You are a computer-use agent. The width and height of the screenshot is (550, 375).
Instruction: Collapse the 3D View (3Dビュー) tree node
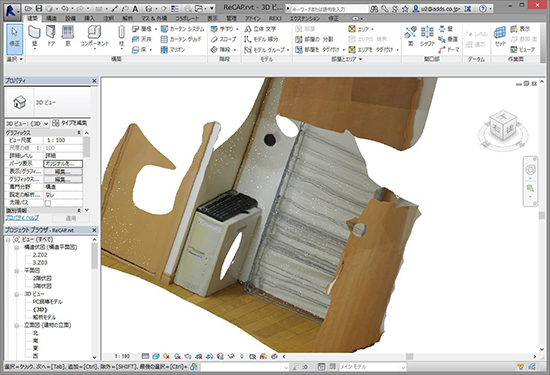click(16, 294)
